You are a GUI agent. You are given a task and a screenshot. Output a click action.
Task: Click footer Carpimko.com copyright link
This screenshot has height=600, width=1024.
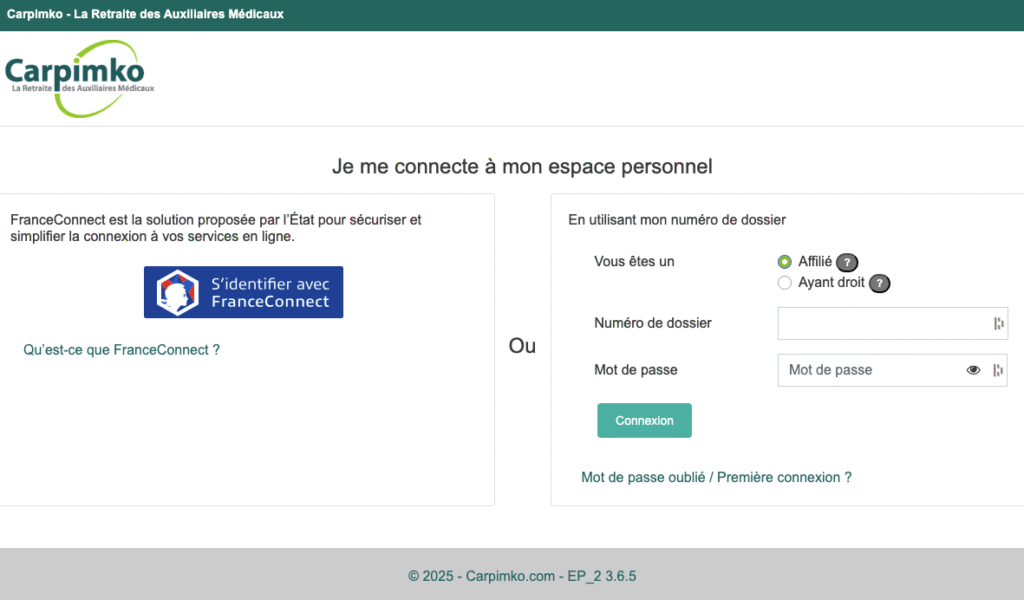tap(522, 576)
